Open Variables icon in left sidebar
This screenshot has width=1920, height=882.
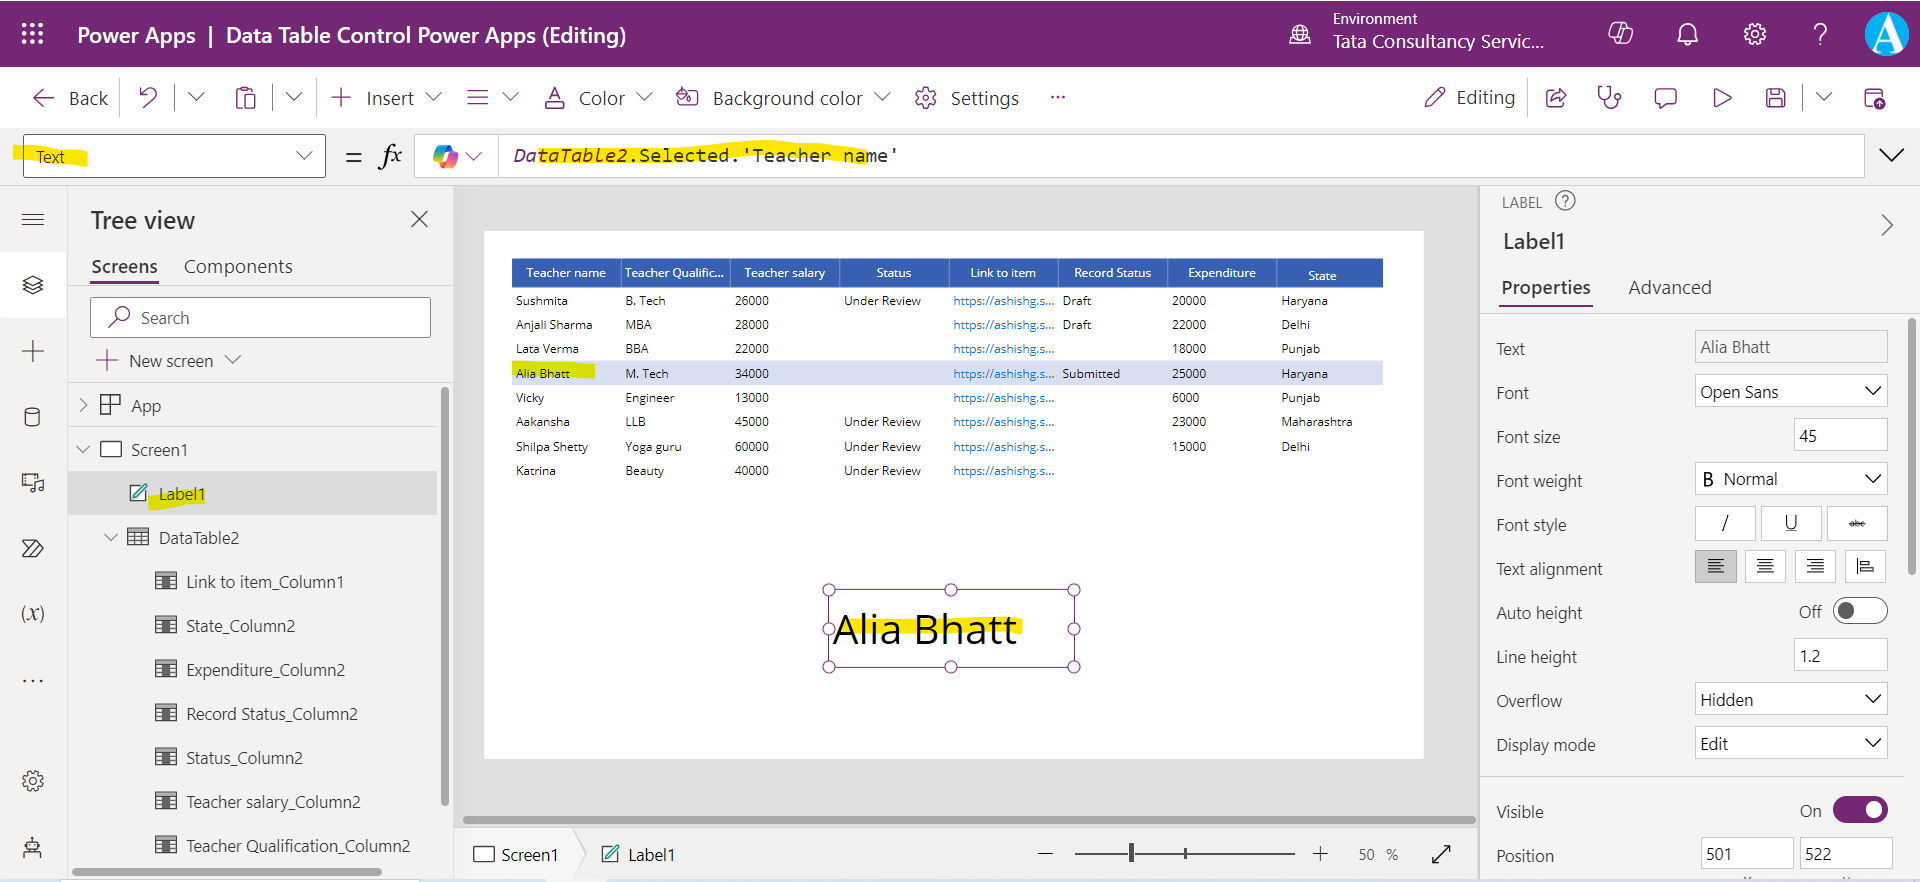[32, 613]
